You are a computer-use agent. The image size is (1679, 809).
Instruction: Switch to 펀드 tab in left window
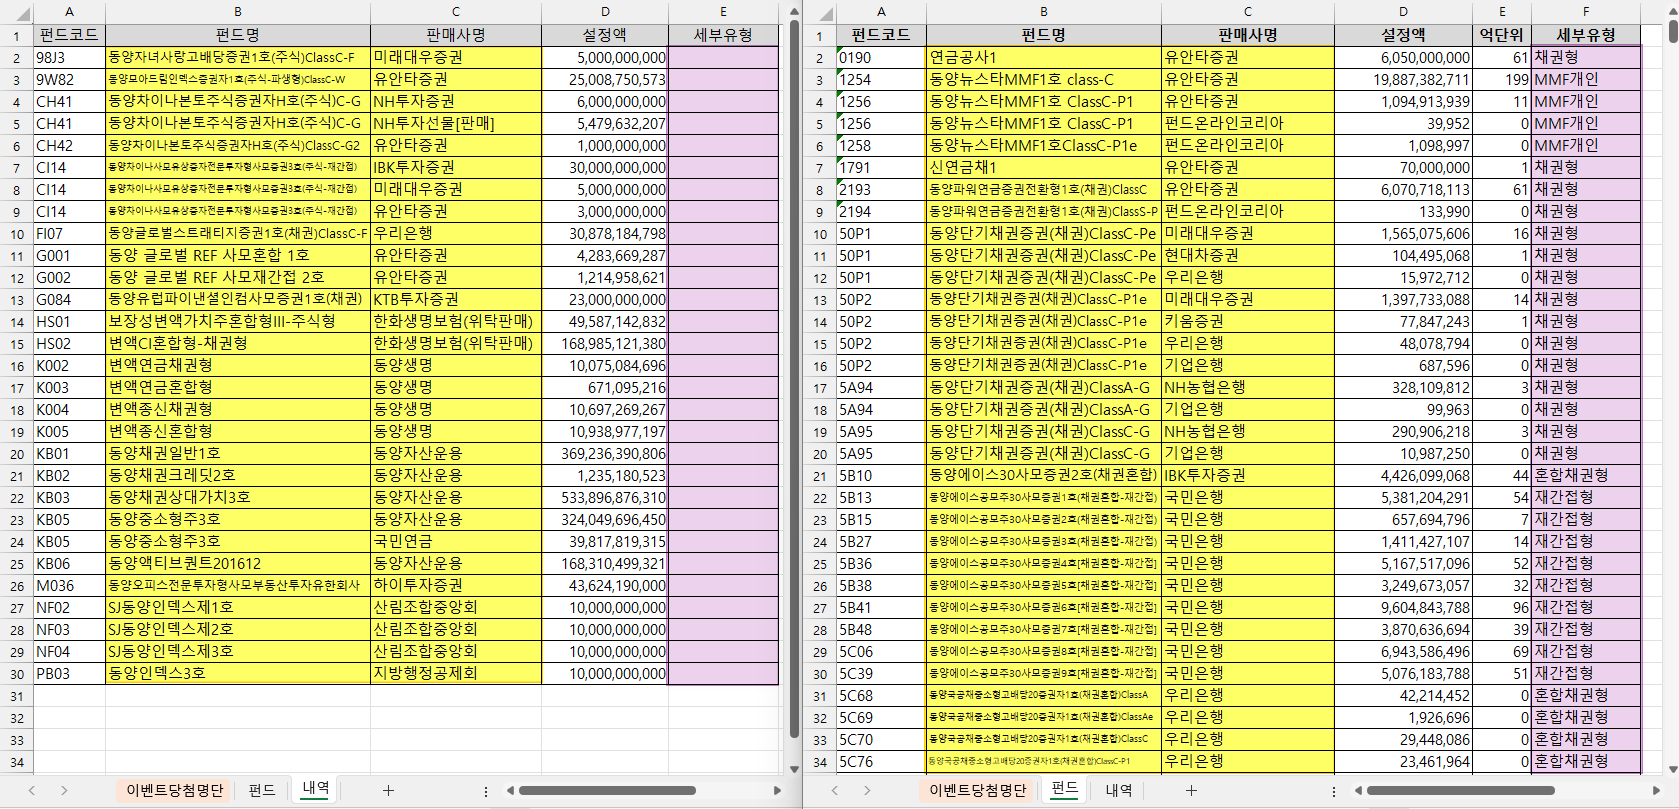(x=262, y=790)
